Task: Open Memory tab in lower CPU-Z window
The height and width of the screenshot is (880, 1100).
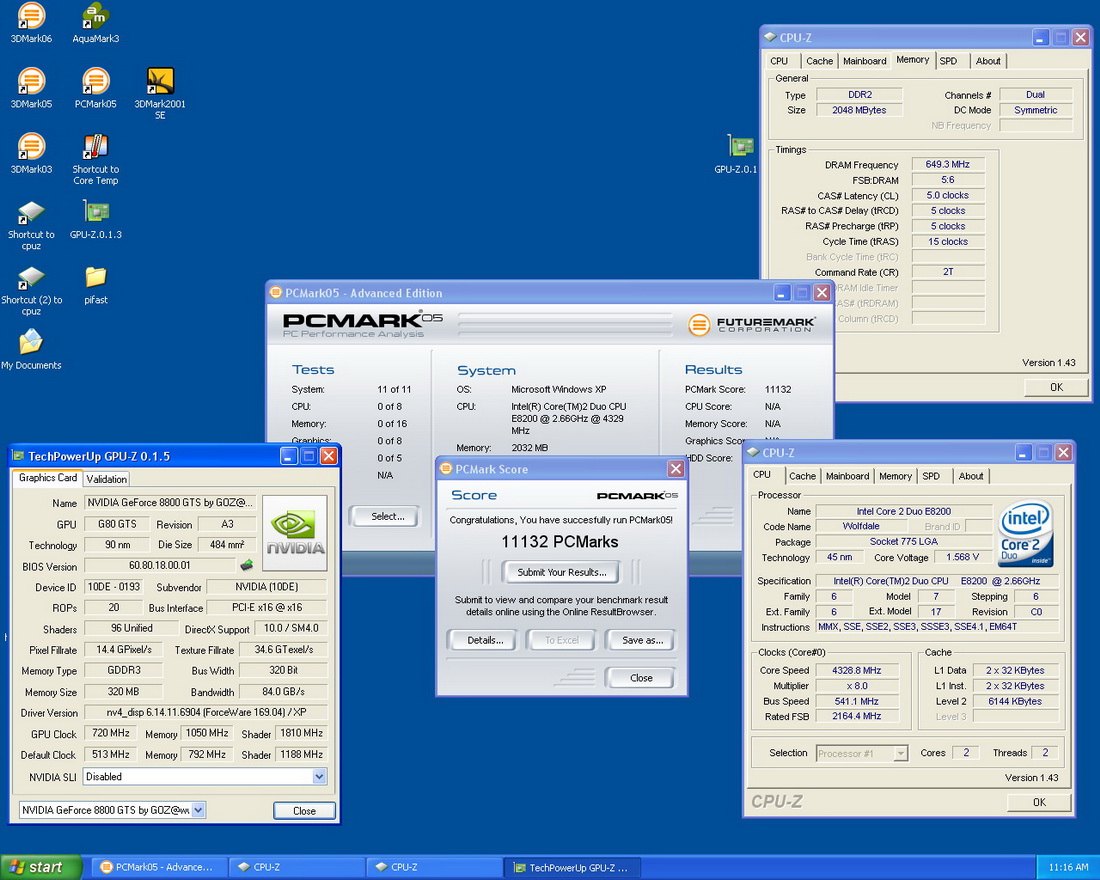Action: (895, 476)
